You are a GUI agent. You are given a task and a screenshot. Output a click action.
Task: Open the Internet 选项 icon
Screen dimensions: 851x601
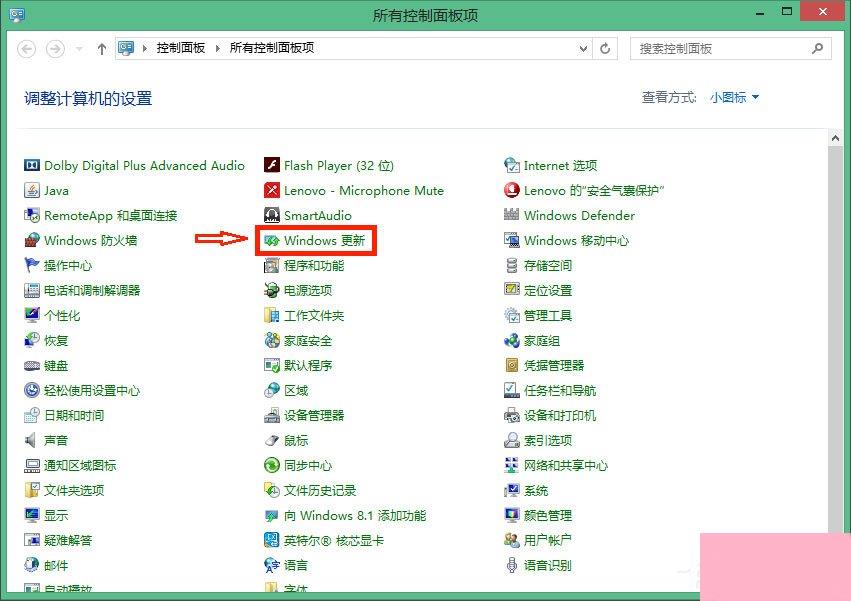pos(512,165)
